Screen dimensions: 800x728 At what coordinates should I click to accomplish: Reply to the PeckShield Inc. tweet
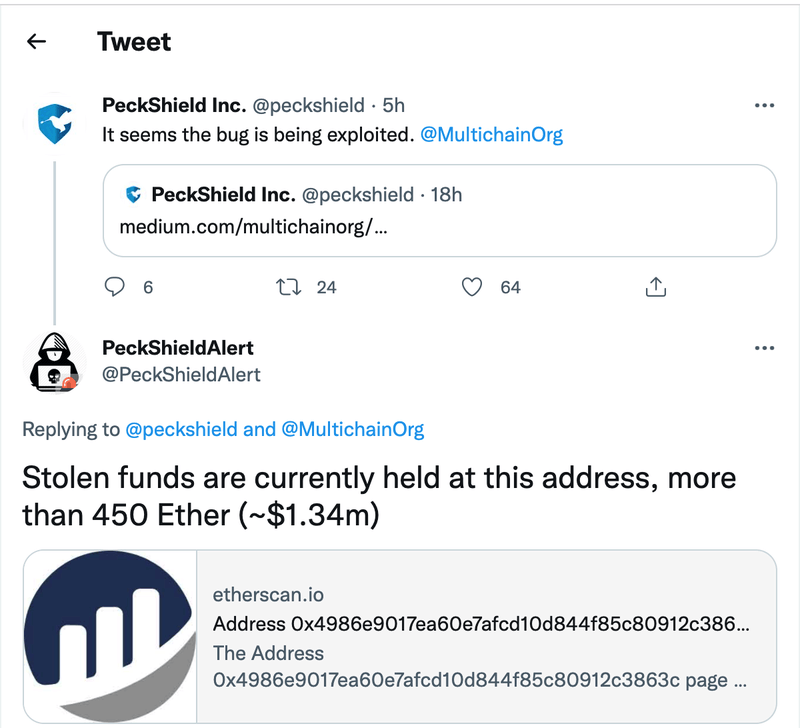pos(116,287)
